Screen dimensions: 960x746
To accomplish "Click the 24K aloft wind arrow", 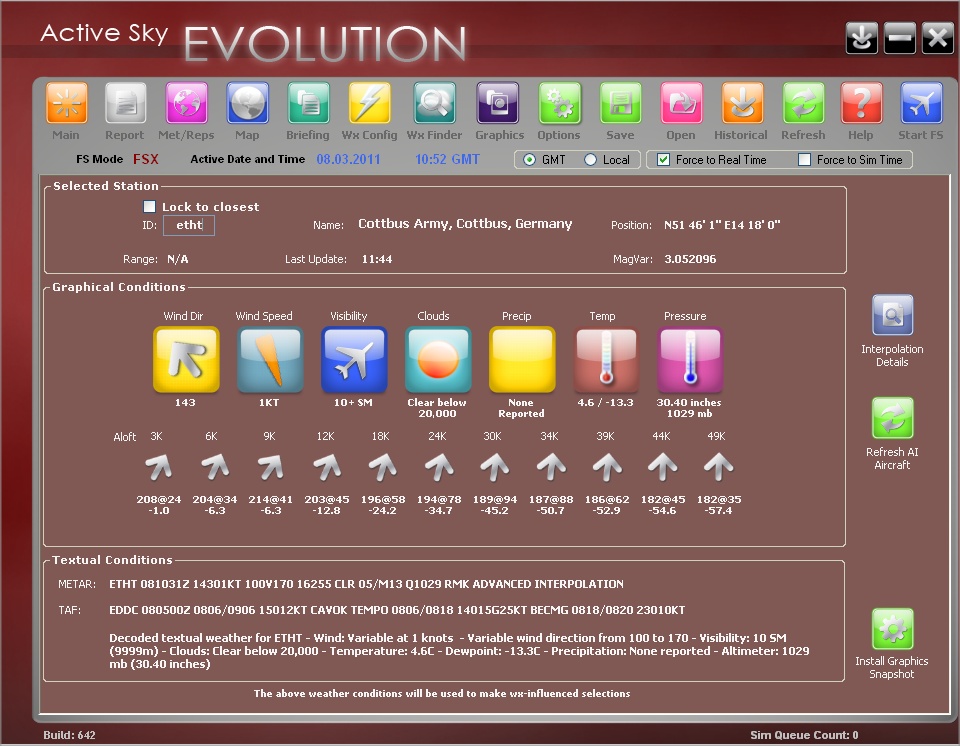I will pyautogui.click(x=439, y=467).
